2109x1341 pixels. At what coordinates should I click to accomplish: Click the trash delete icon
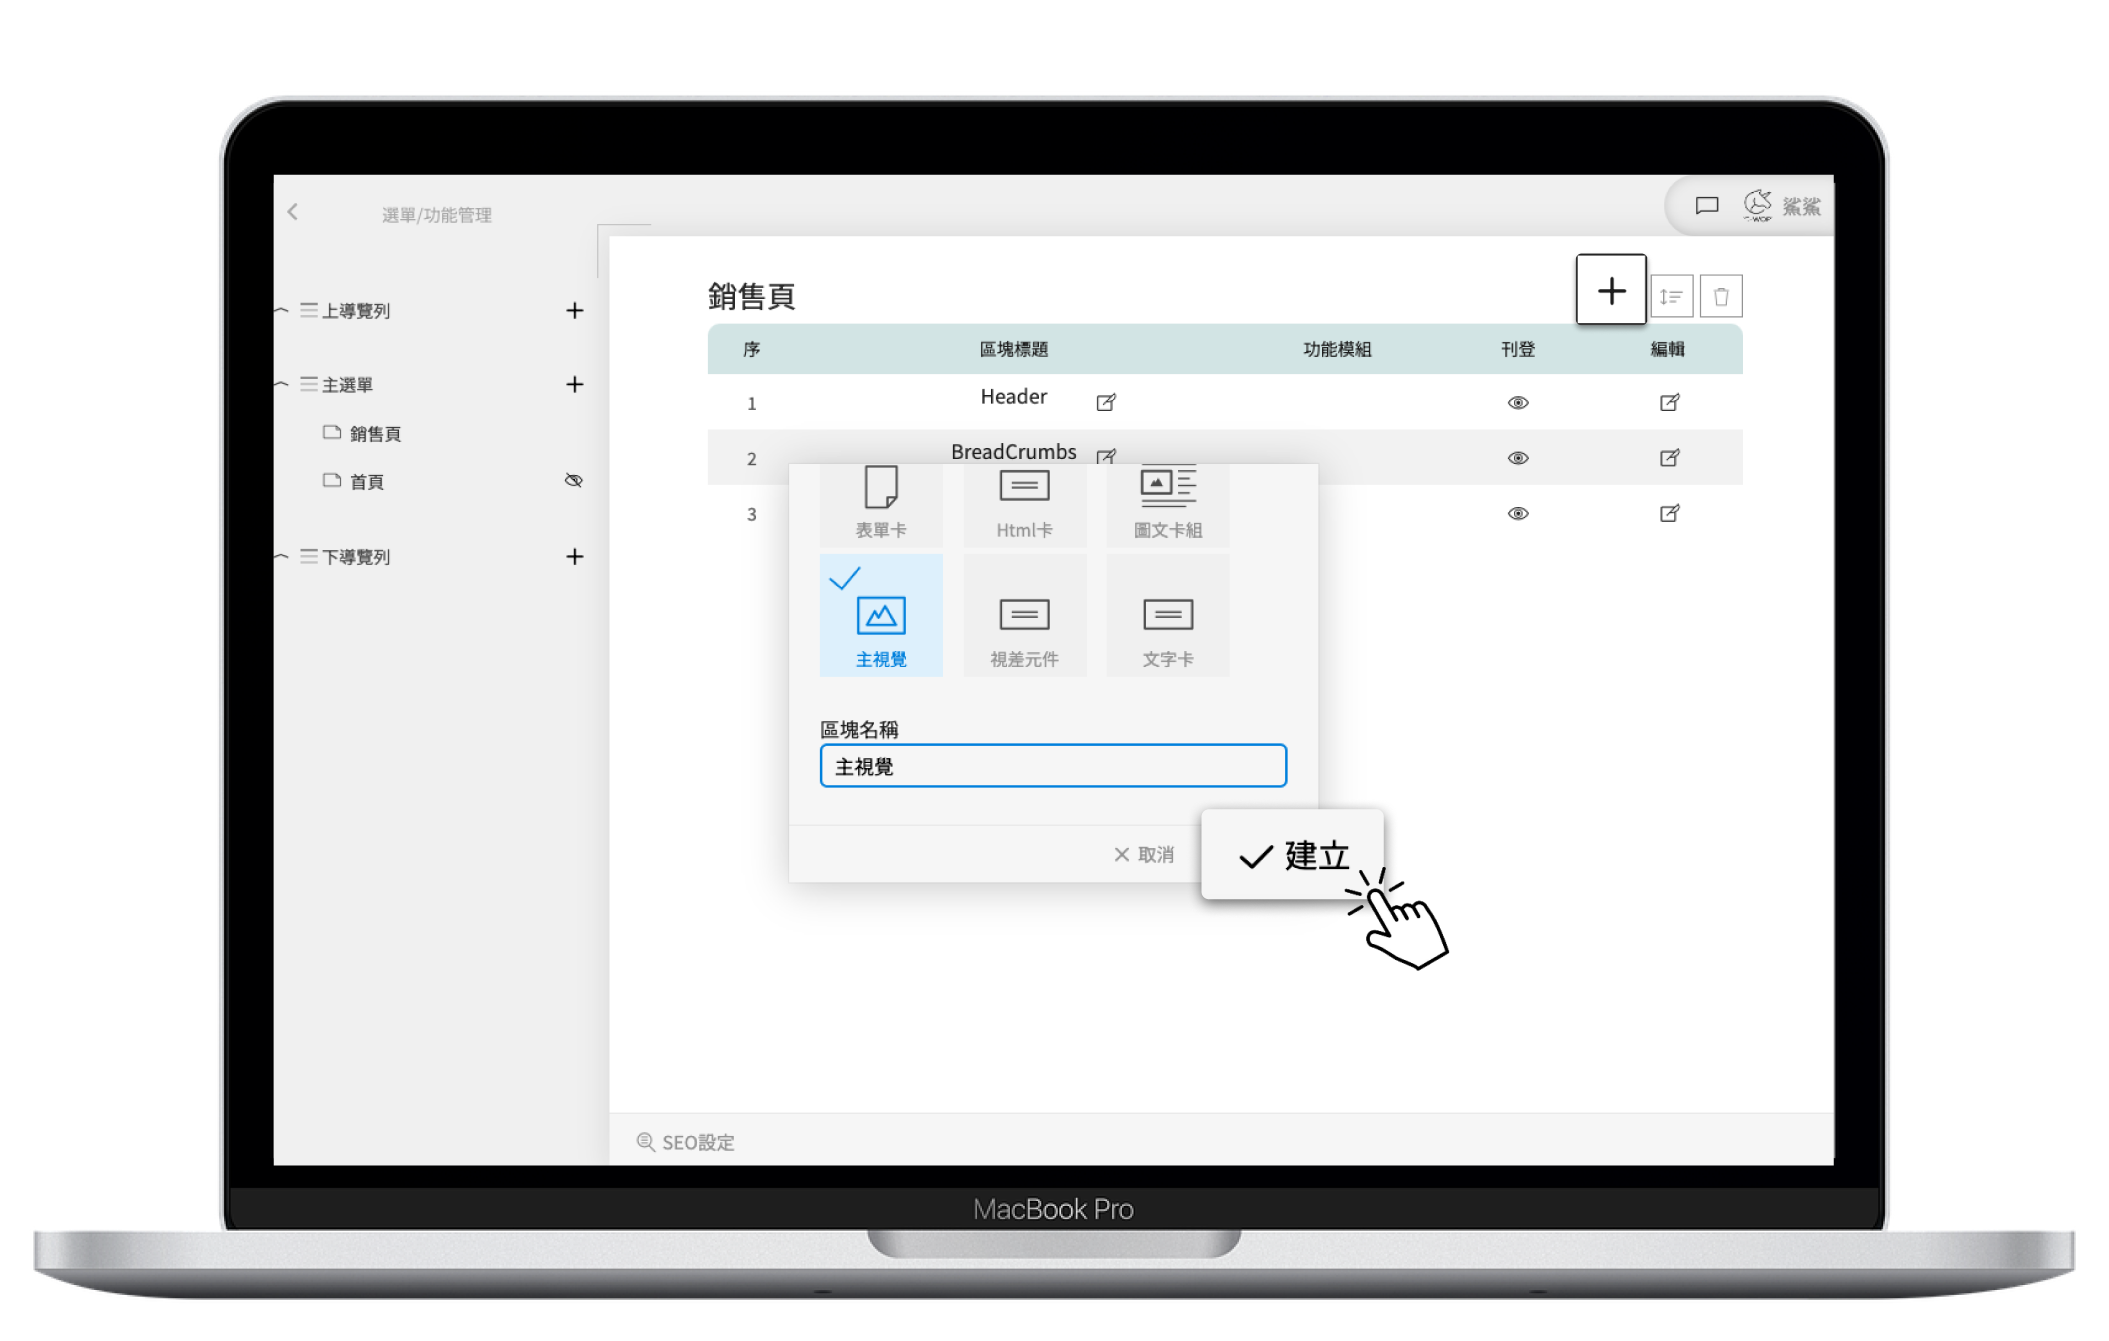[1721, 296]
